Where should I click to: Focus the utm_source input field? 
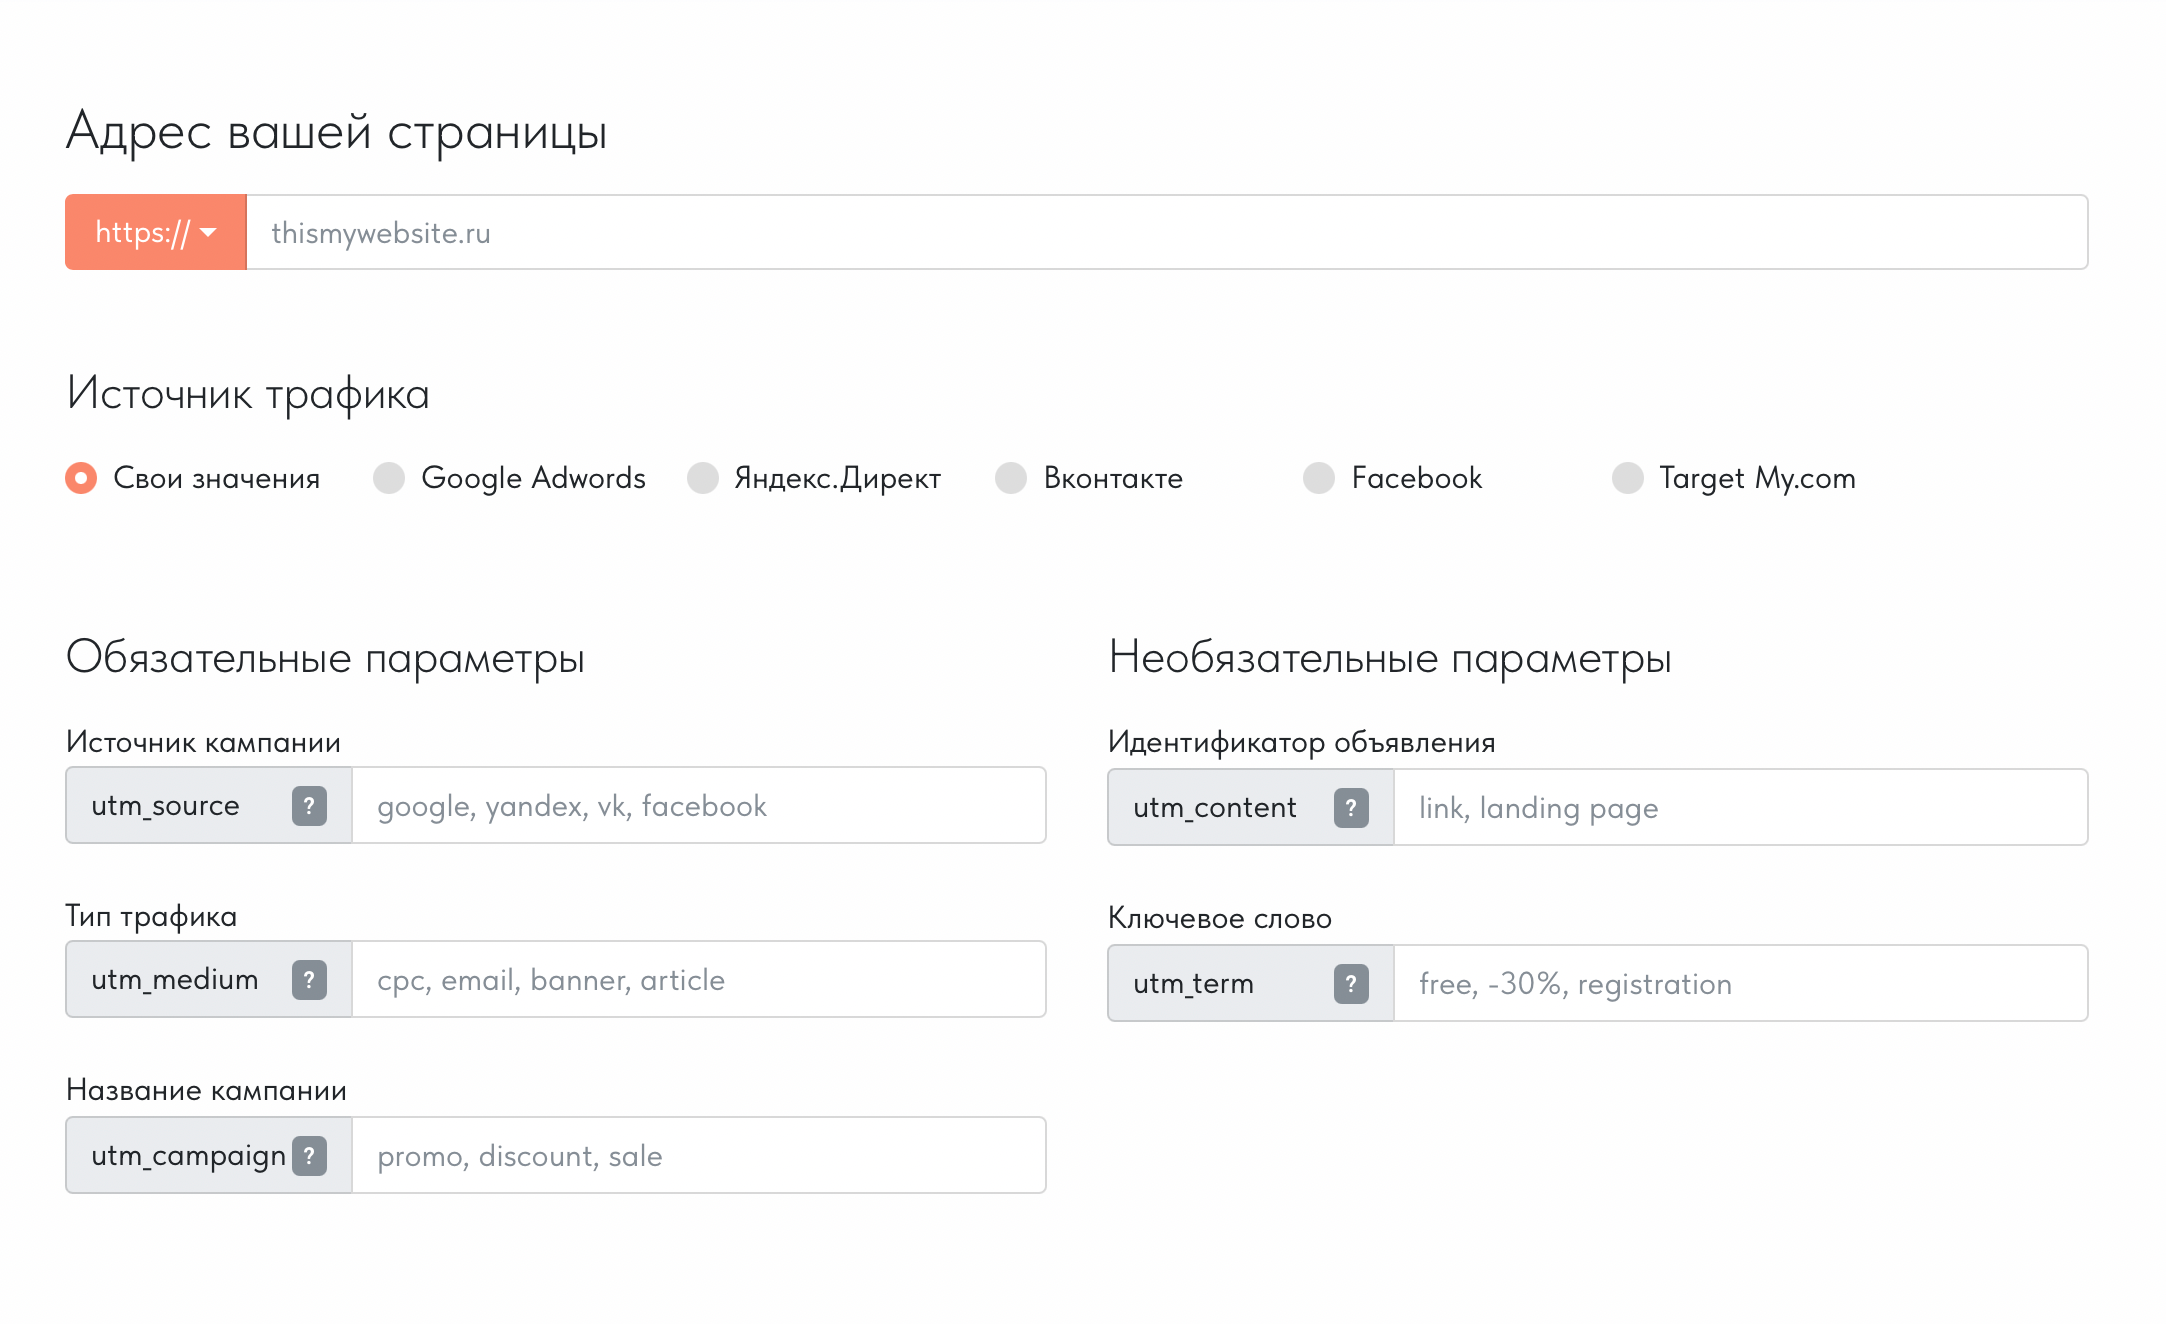[x=699, y=805]
